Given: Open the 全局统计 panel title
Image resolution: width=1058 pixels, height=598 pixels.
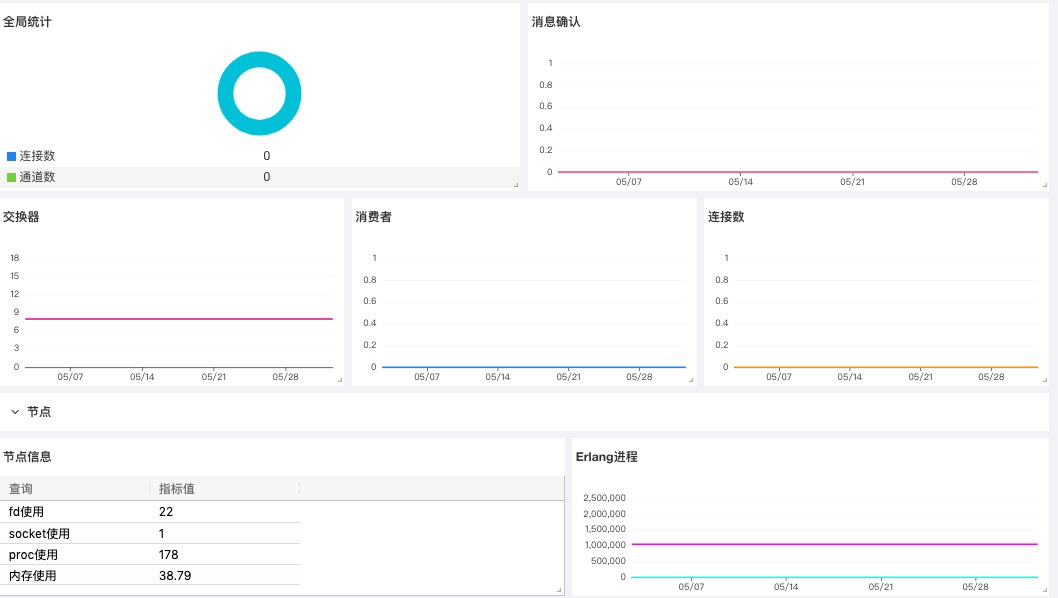Looking at the screenshot, I should coord(27,22).
